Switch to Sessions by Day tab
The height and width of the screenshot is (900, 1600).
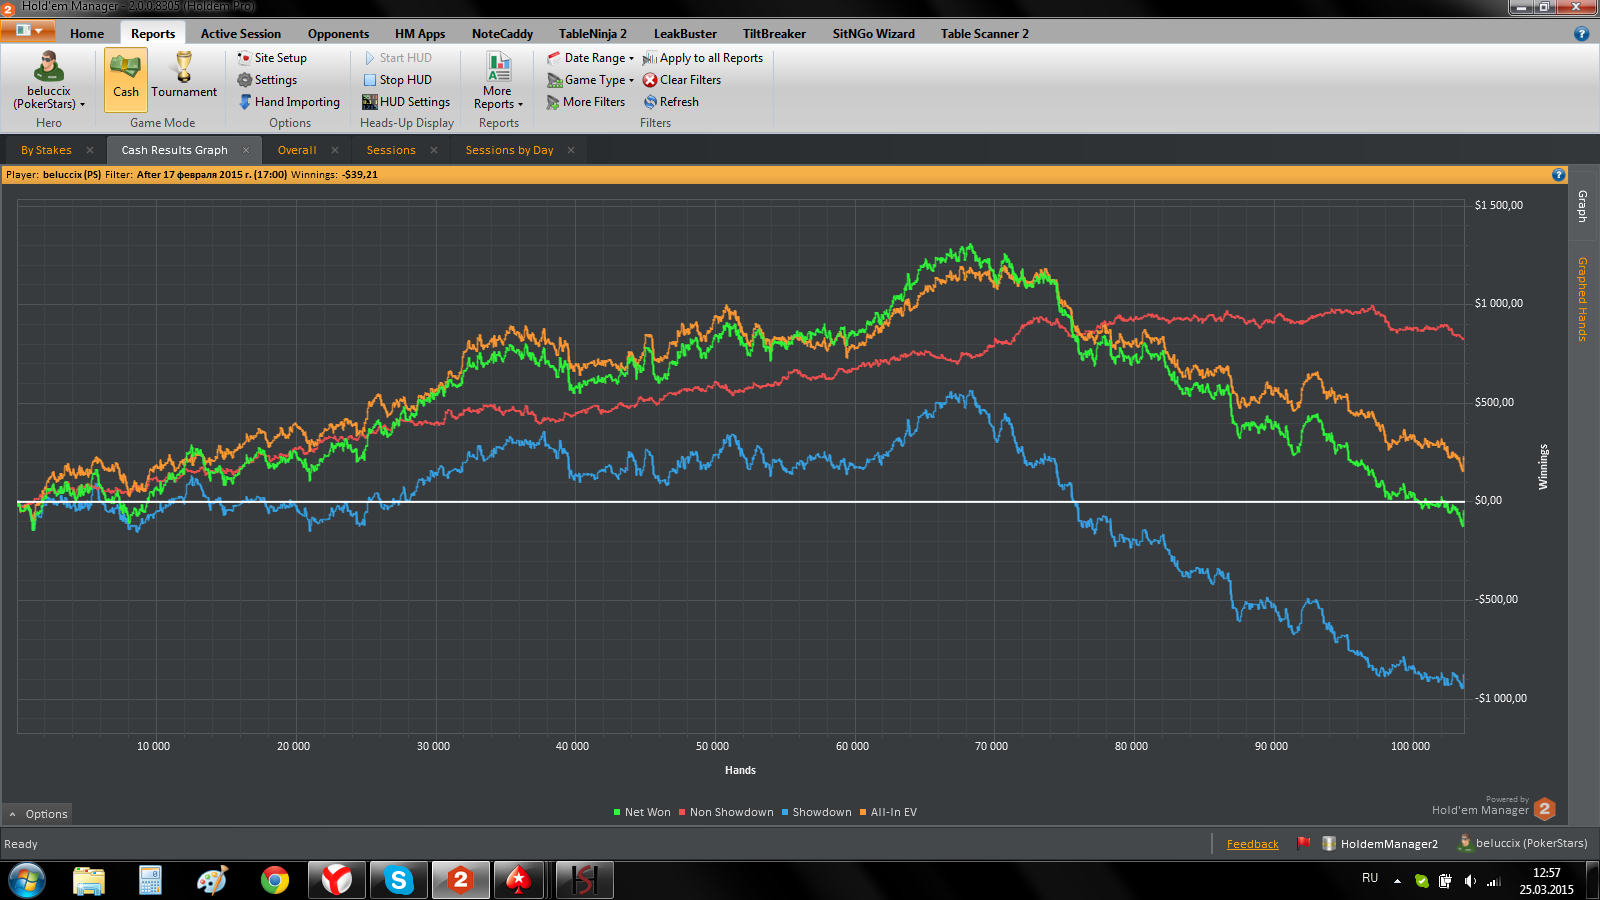pos(509,150)
